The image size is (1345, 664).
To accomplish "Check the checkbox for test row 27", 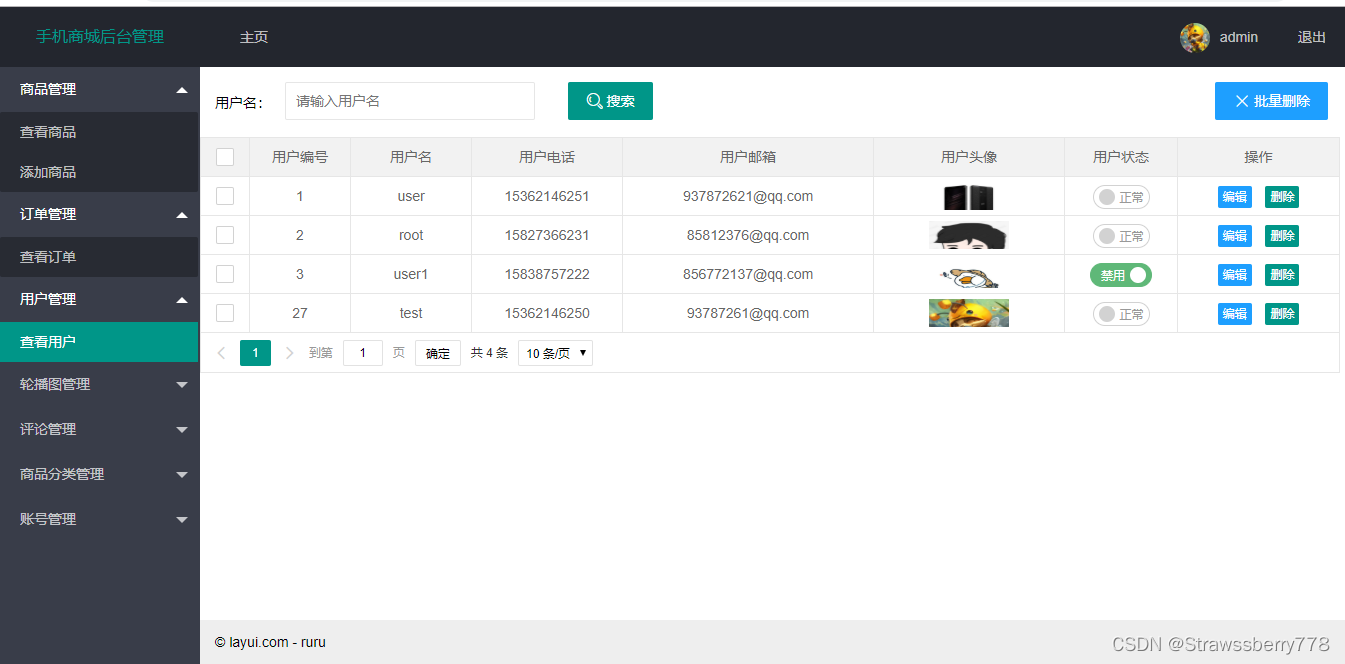I will coord(225,313).
